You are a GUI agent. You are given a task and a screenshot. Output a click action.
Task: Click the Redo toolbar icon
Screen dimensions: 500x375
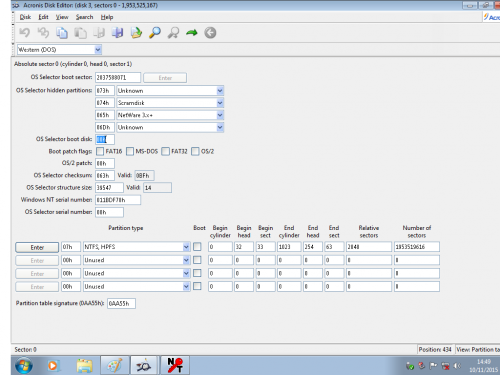tap(43, 33)
